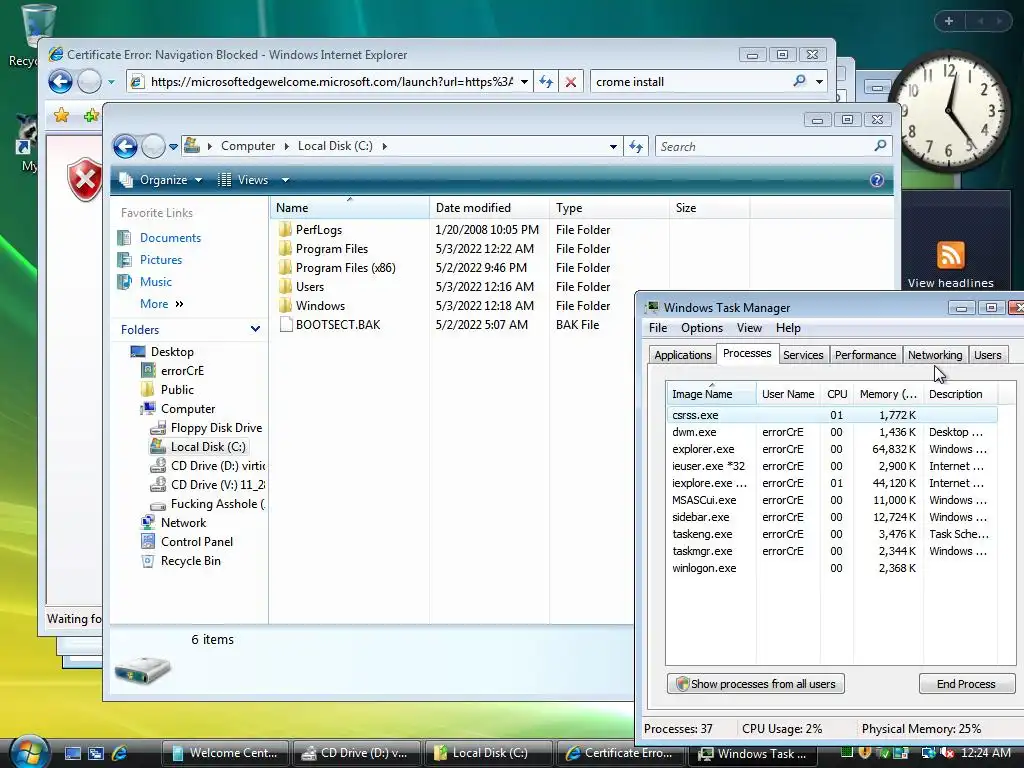Click the End Process button
The width and height of the screenshot is (1024, 768).
click(x=967, y=684)
